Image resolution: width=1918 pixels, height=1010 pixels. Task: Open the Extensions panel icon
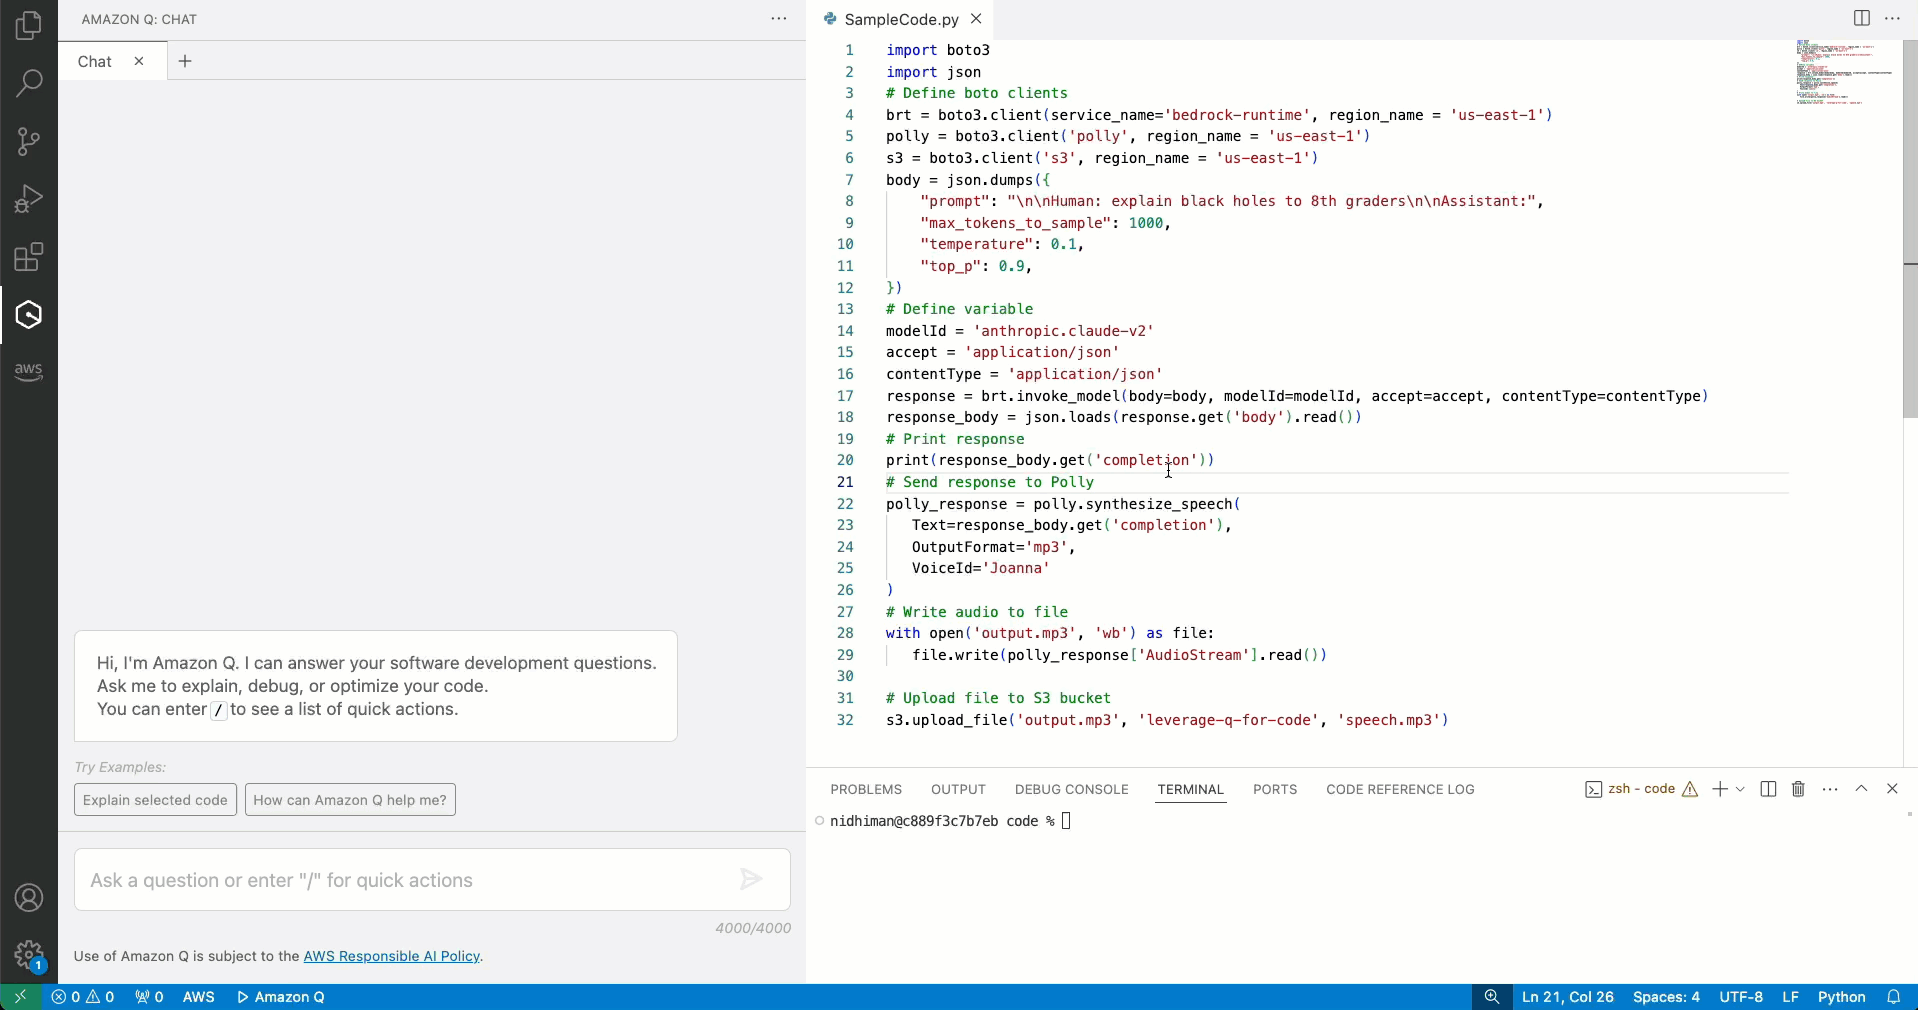pyautogui.click(x=28, y=257)
